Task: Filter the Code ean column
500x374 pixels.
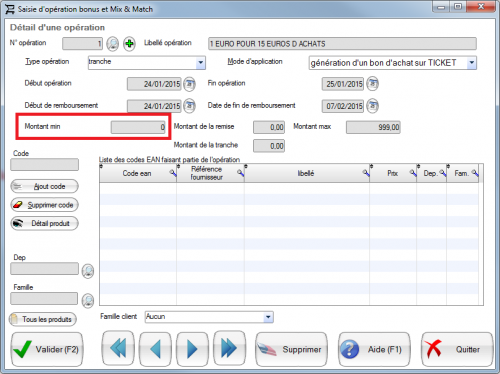Action: point(172,173)
